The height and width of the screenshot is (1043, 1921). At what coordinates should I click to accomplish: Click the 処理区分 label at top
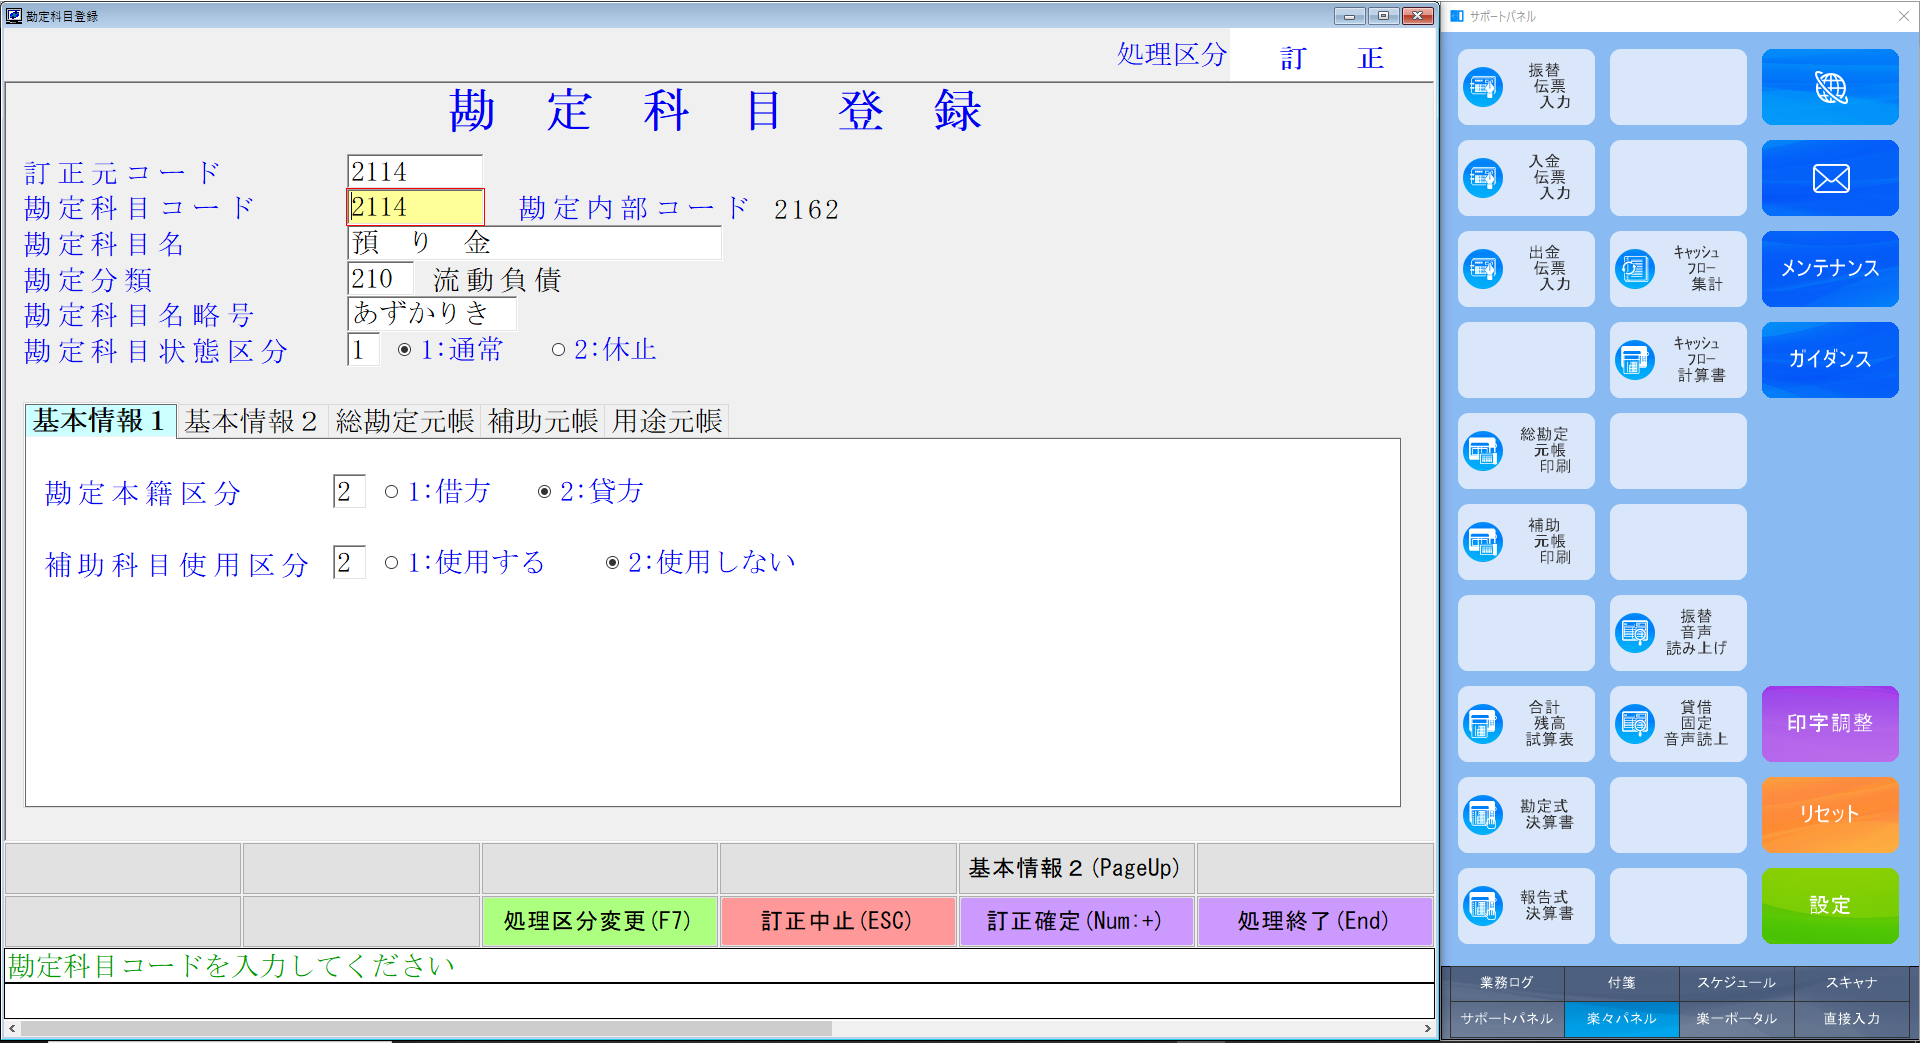tap(1172, 55)
